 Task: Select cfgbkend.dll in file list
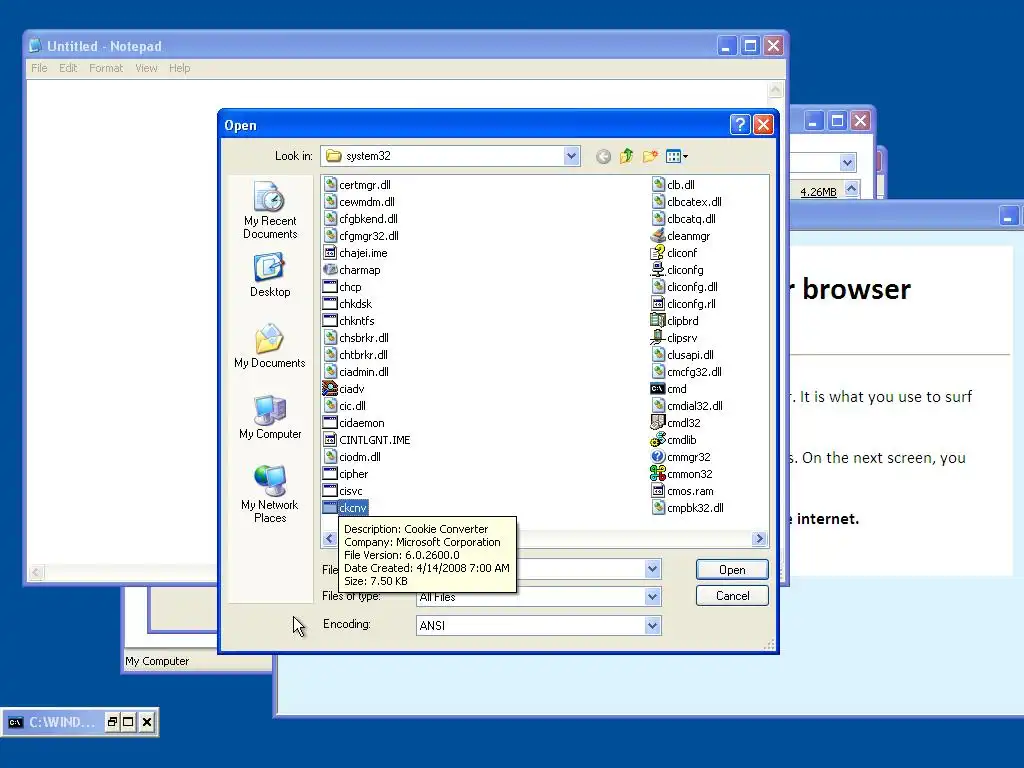point(360,219)
